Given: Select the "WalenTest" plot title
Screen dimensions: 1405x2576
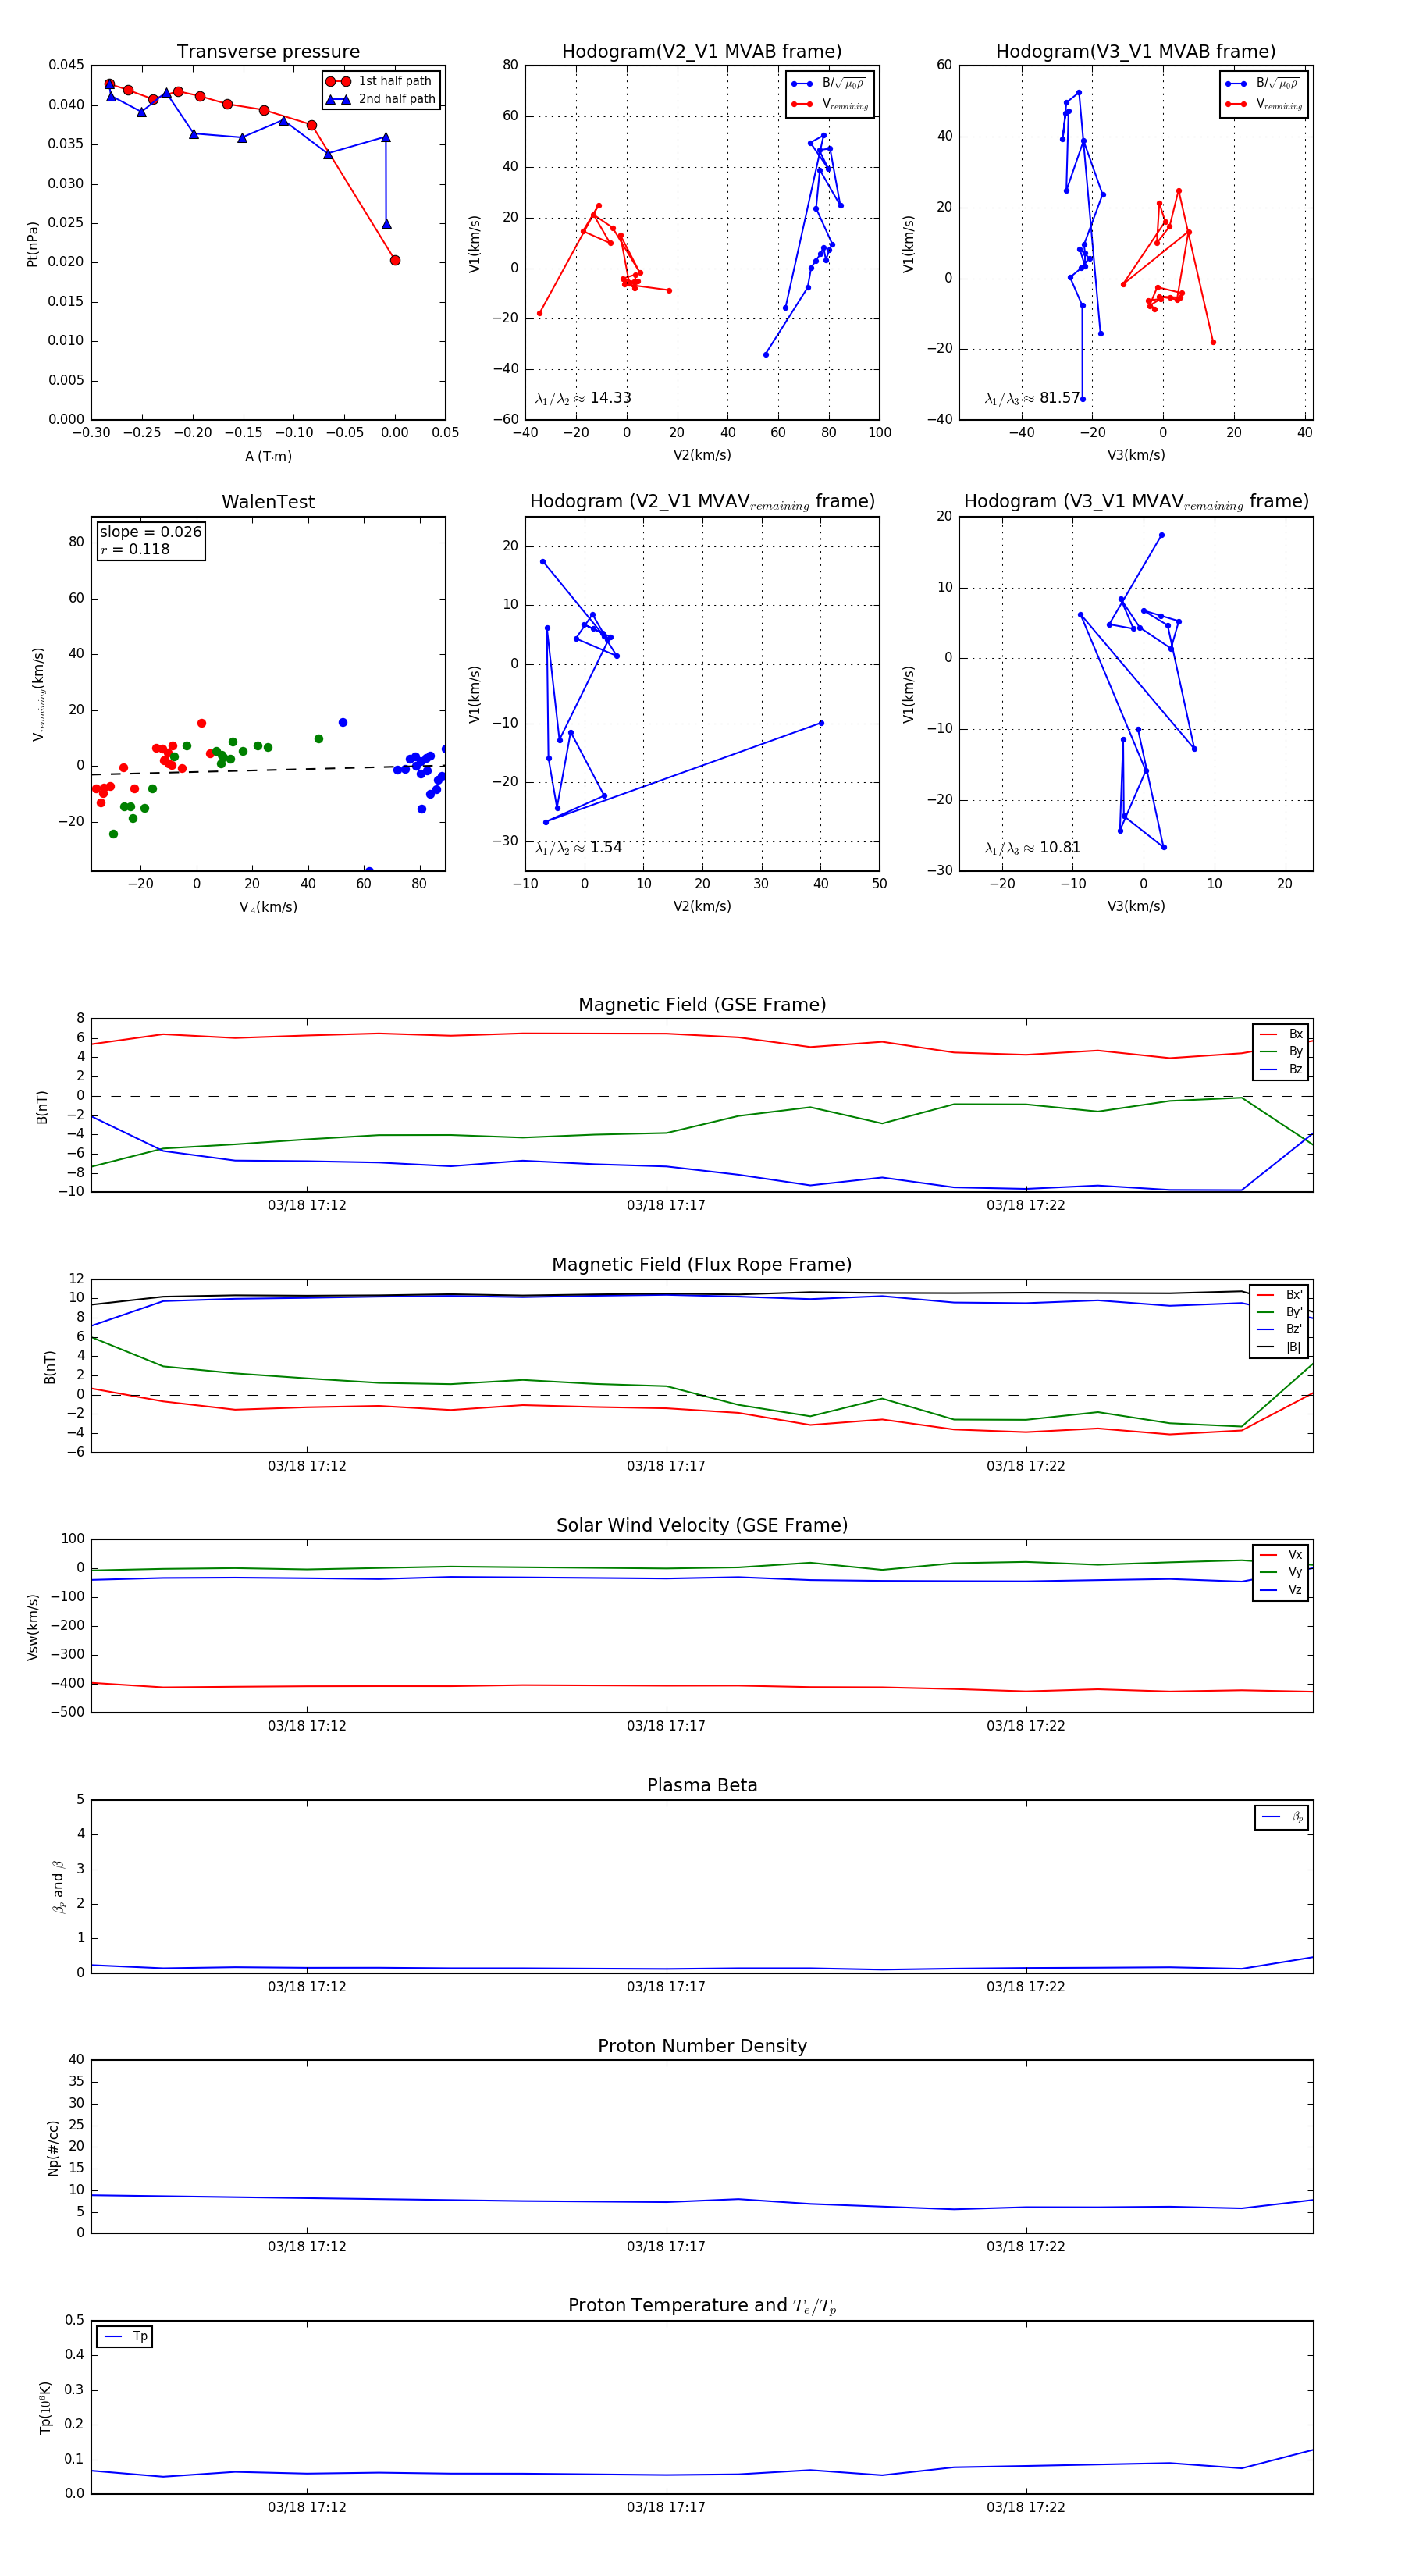Looking at the screenshot, I should 268,502.
